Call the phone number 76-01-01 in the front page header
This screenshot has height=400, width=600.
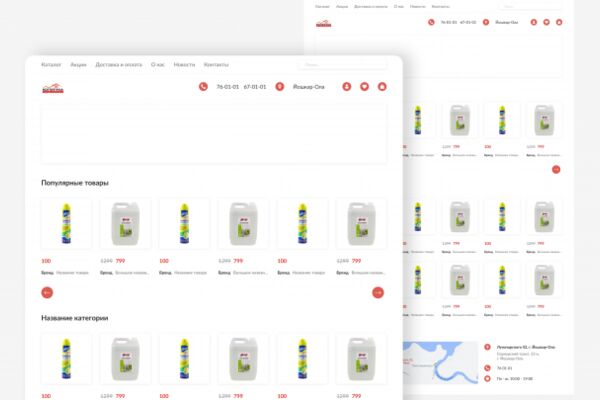pos(228,87)
